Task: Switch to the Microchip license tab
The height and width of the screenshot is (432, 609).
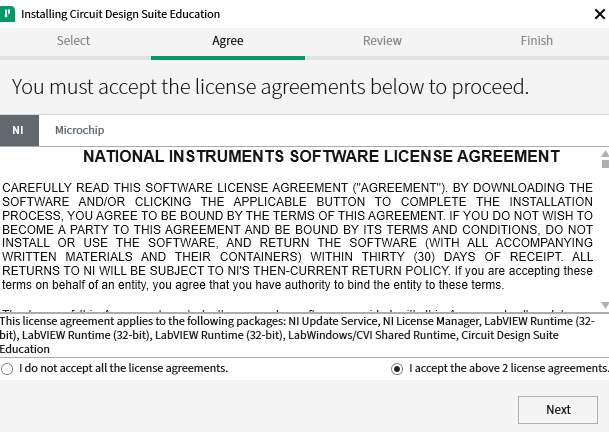Action: 80,130
